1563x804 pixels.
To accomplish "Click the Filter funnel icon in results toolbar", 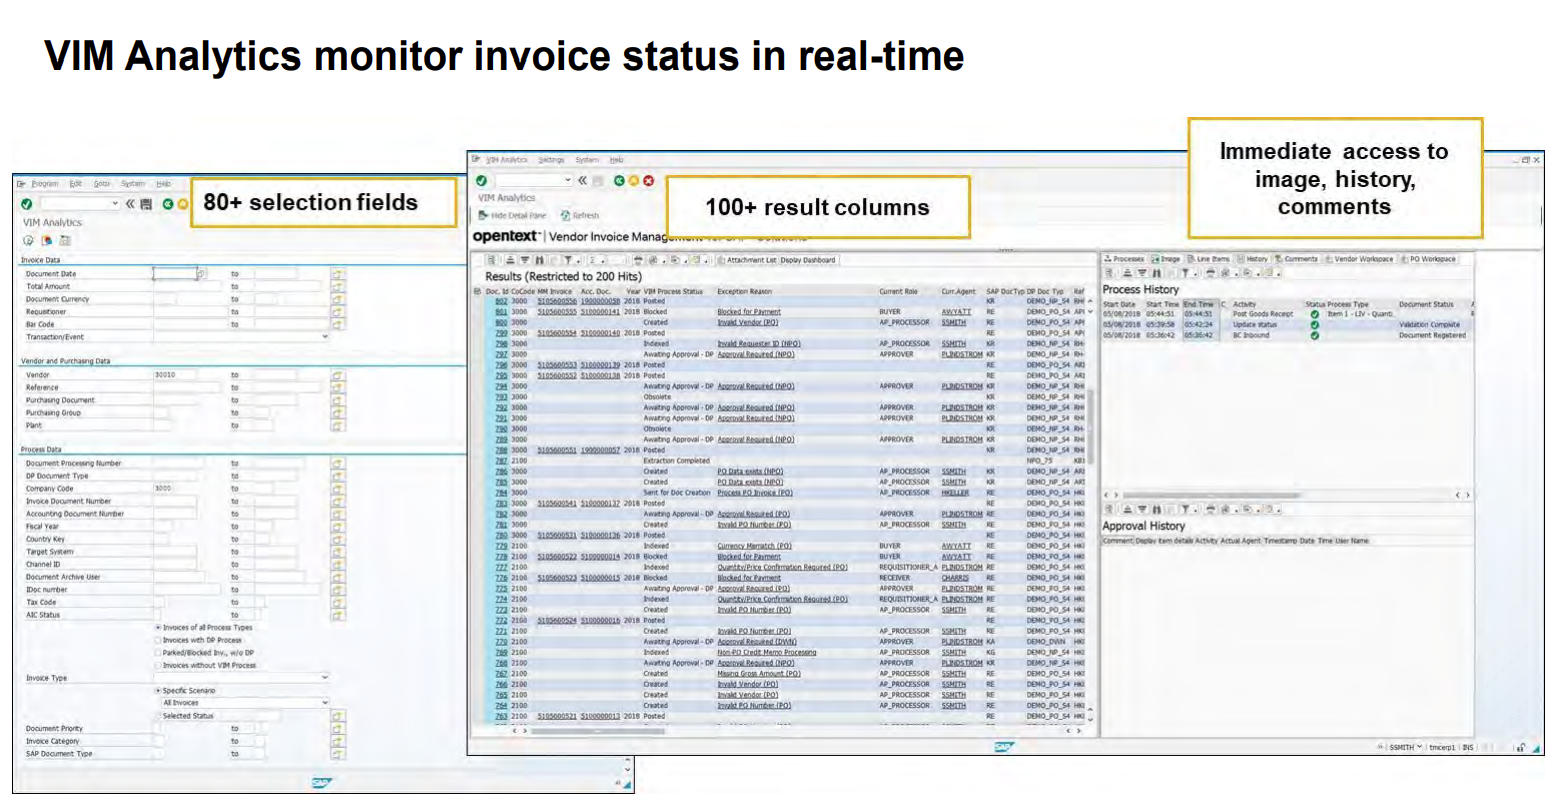I will point(567,260).
